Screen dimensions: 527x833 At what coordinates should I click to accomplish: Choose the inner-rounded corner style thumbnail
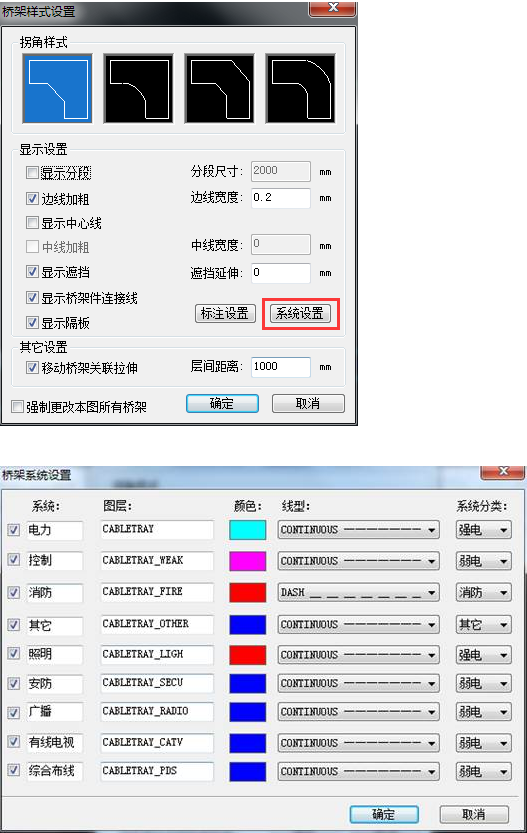click(139, 88)
